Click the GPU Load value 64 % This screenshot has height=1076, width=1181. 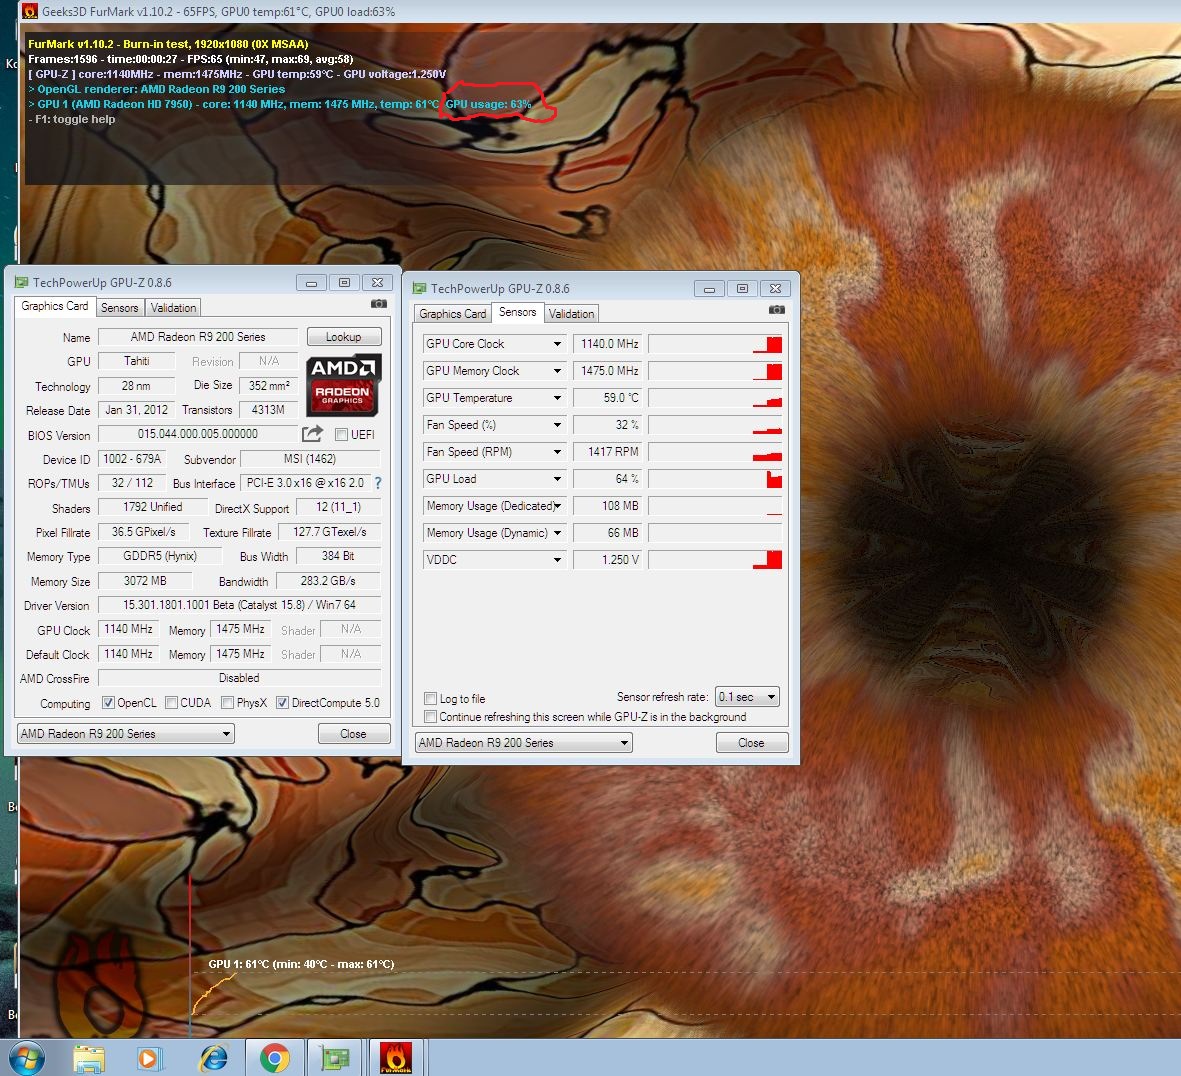[608, 479]
